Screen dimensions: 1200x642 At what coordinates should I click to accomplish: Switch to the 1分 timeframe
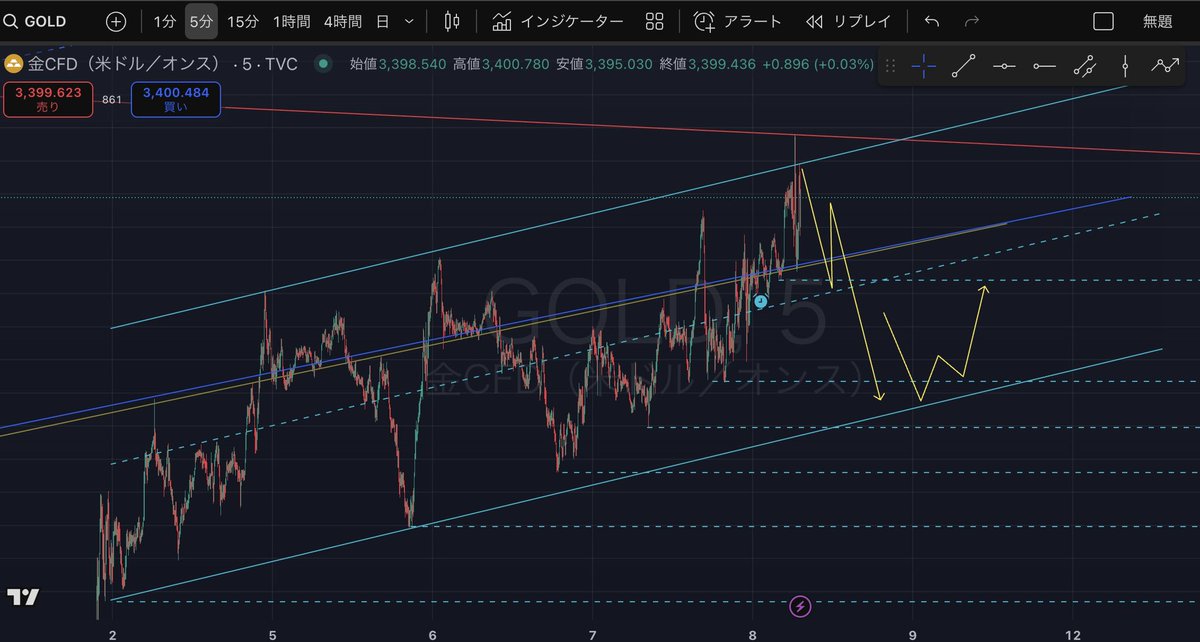(164, 21)
